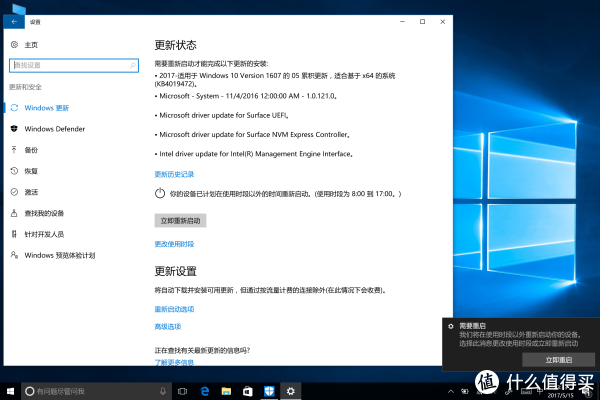Click the 备份 upload arrow icon

15,150
